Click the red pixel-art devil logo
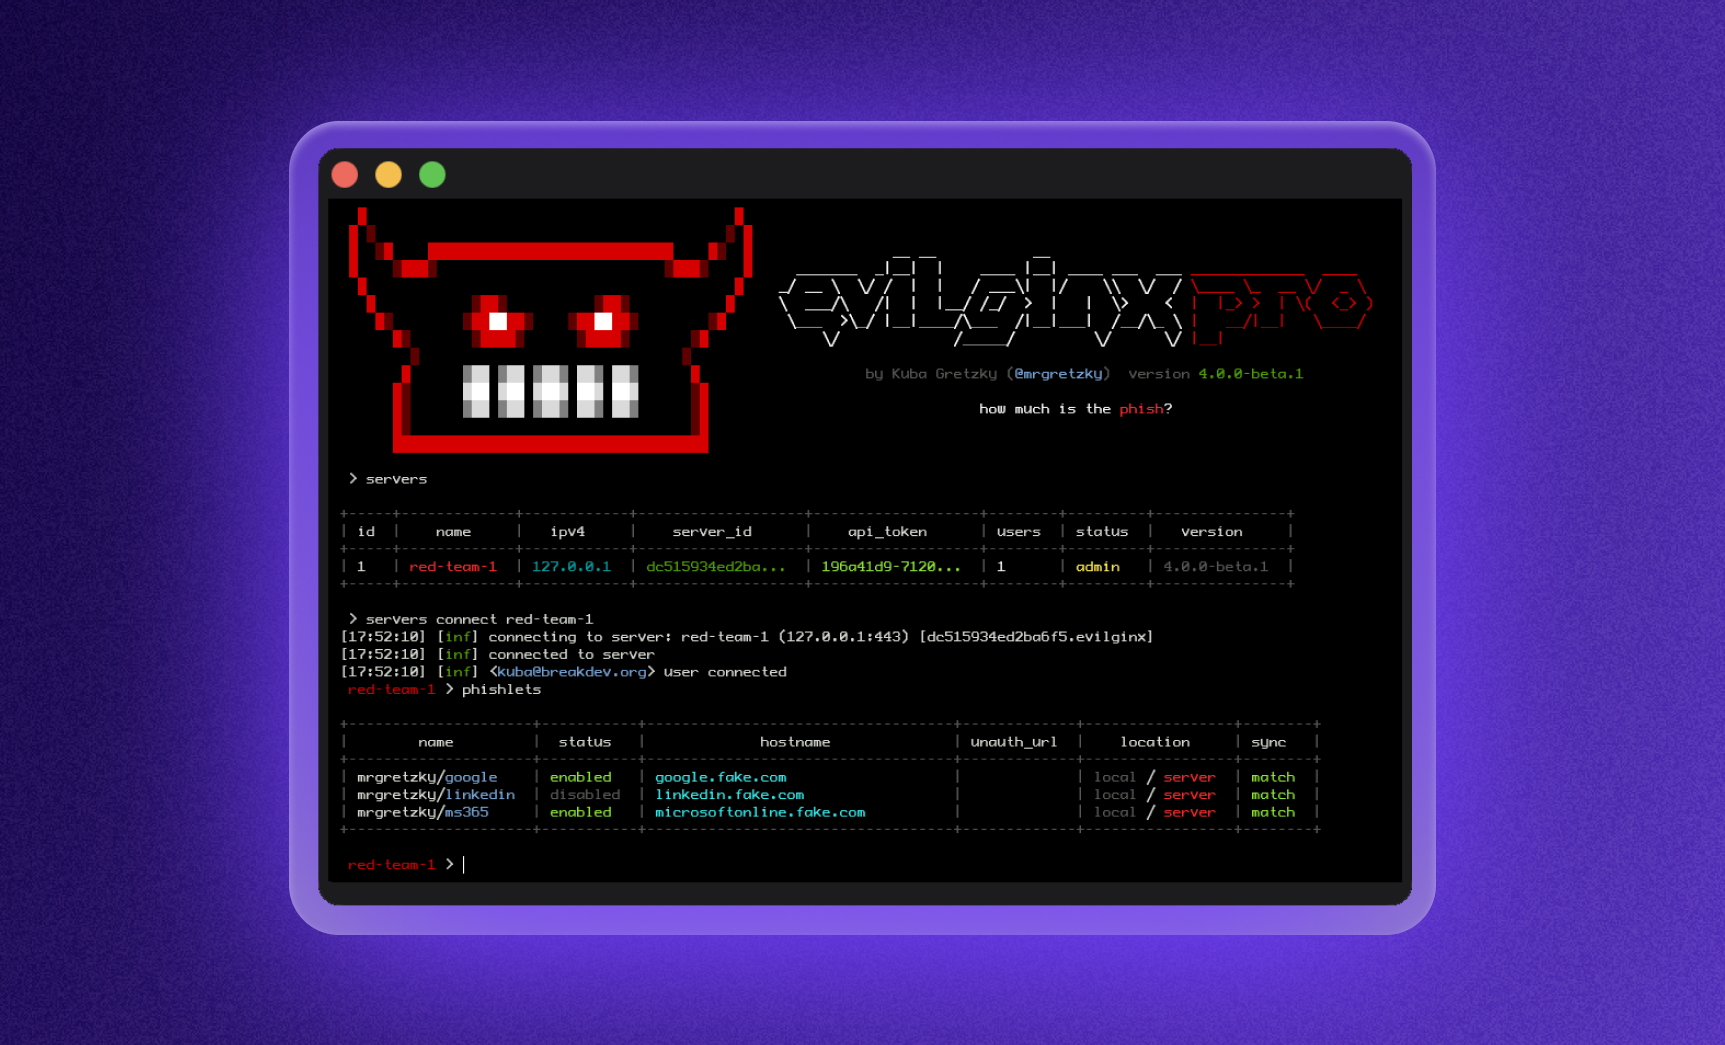Viewport: 1725px width, 1045px height. click(x=550, y=330)
